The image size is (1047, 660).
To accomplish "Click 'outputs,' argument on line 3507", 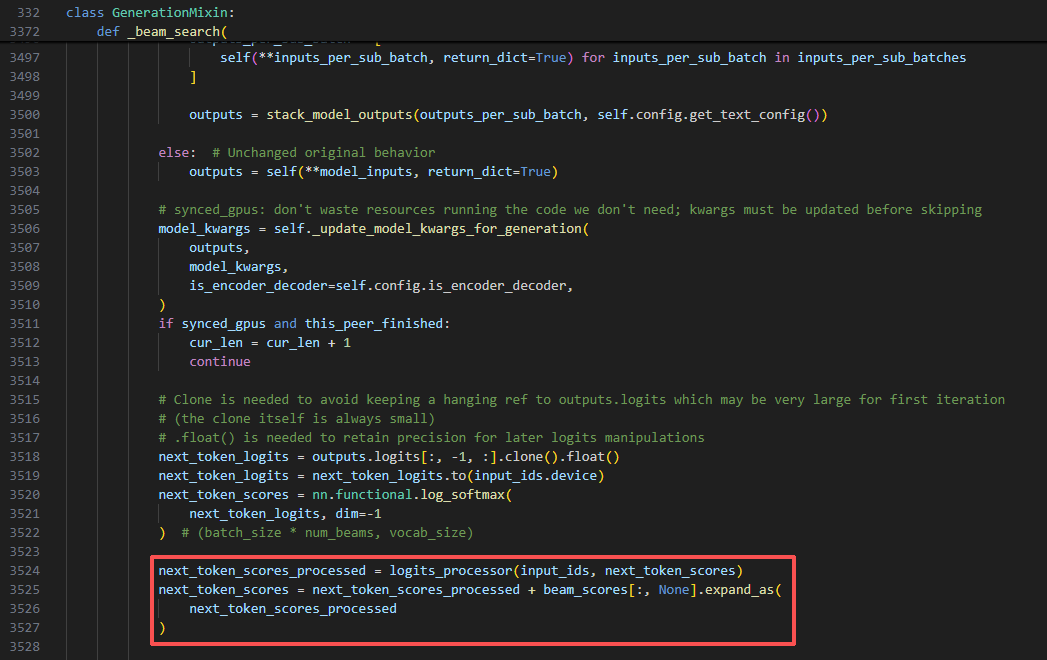I will tap(219, 248).
